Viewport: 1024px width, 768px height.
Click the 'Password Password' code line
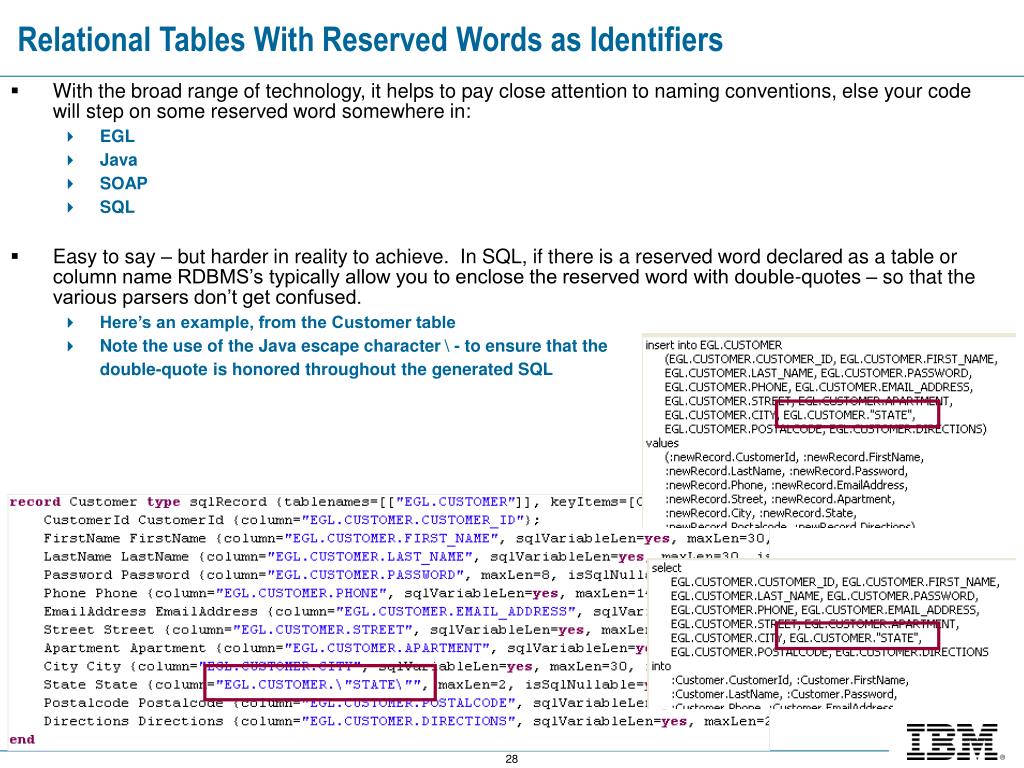click(x=344, y=575)
